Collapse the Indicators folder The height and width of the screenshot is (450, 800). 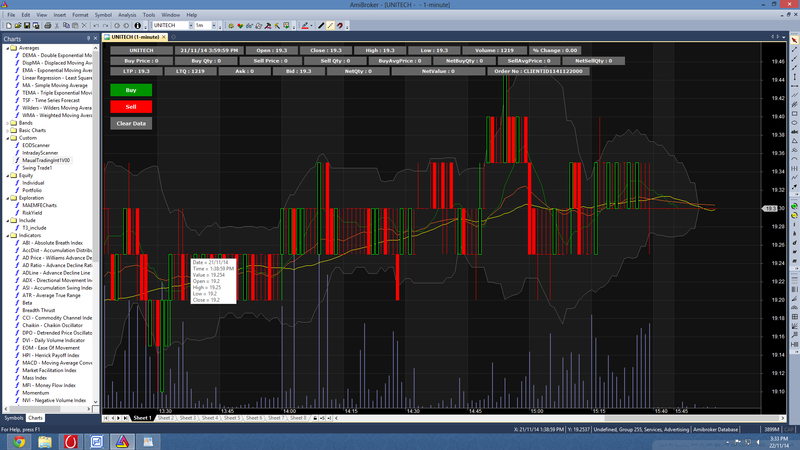pyautogui.click(x=7, y=235)
